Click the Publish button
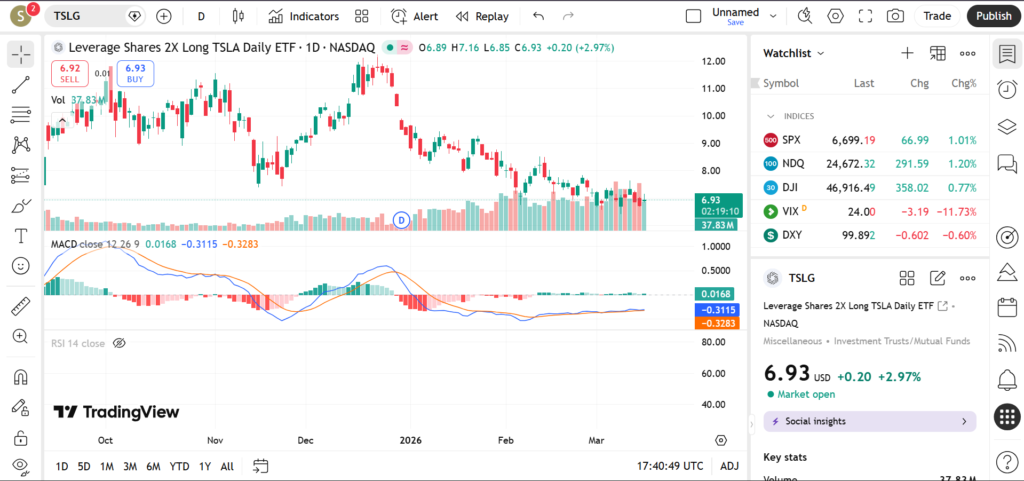The height and width of the screenshot is (481, 1024). click(x=992, y=16)
